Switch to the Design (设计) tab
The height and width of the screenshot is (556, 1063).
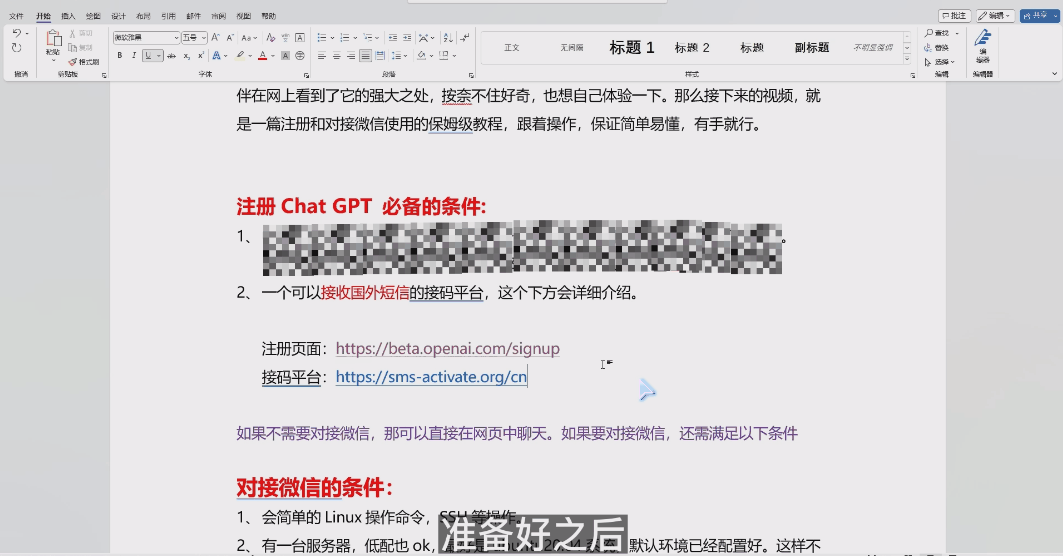click(118, 16)
